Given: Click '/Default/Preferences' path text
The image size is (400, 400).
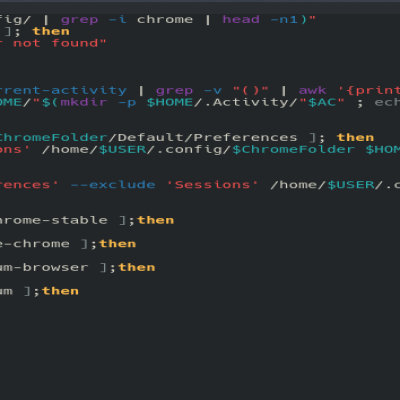Looking at the screenshot, I should point(202,138).
